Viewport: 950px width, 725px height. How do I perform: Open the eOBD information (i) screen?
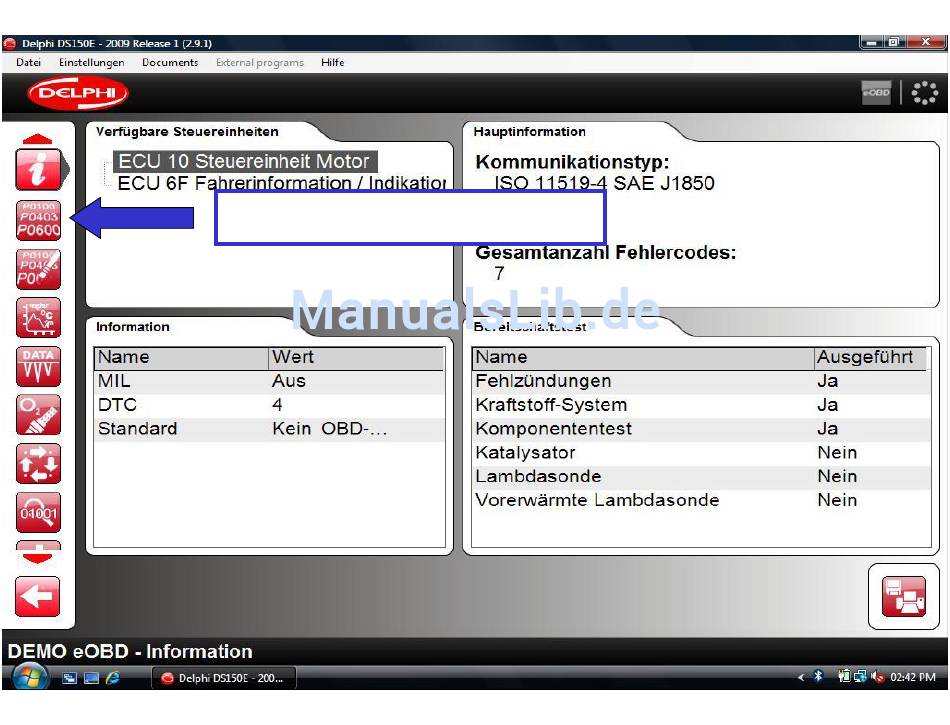tap(38, 170)
